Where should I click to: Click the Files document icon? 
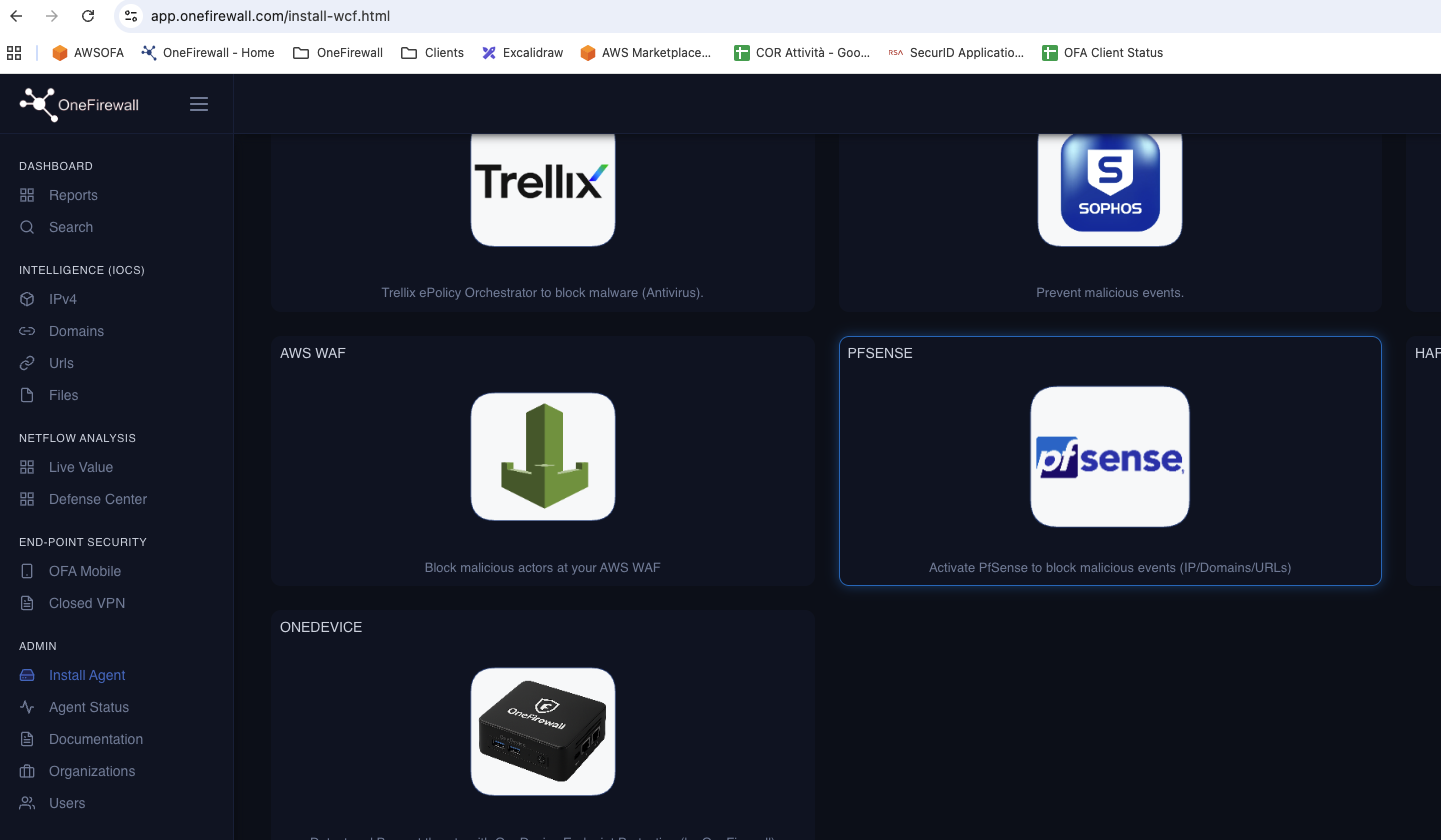click(27, 395)
